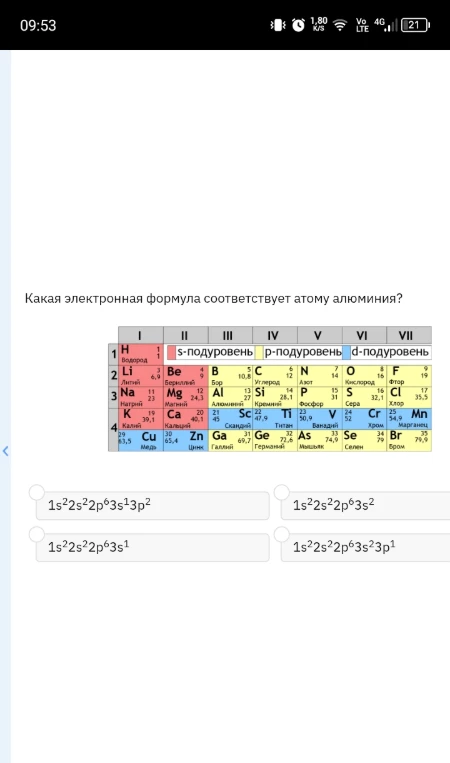Tap the d-подуровень legend label
Viewport: 450px width, 763px height.
coord(390,352)
